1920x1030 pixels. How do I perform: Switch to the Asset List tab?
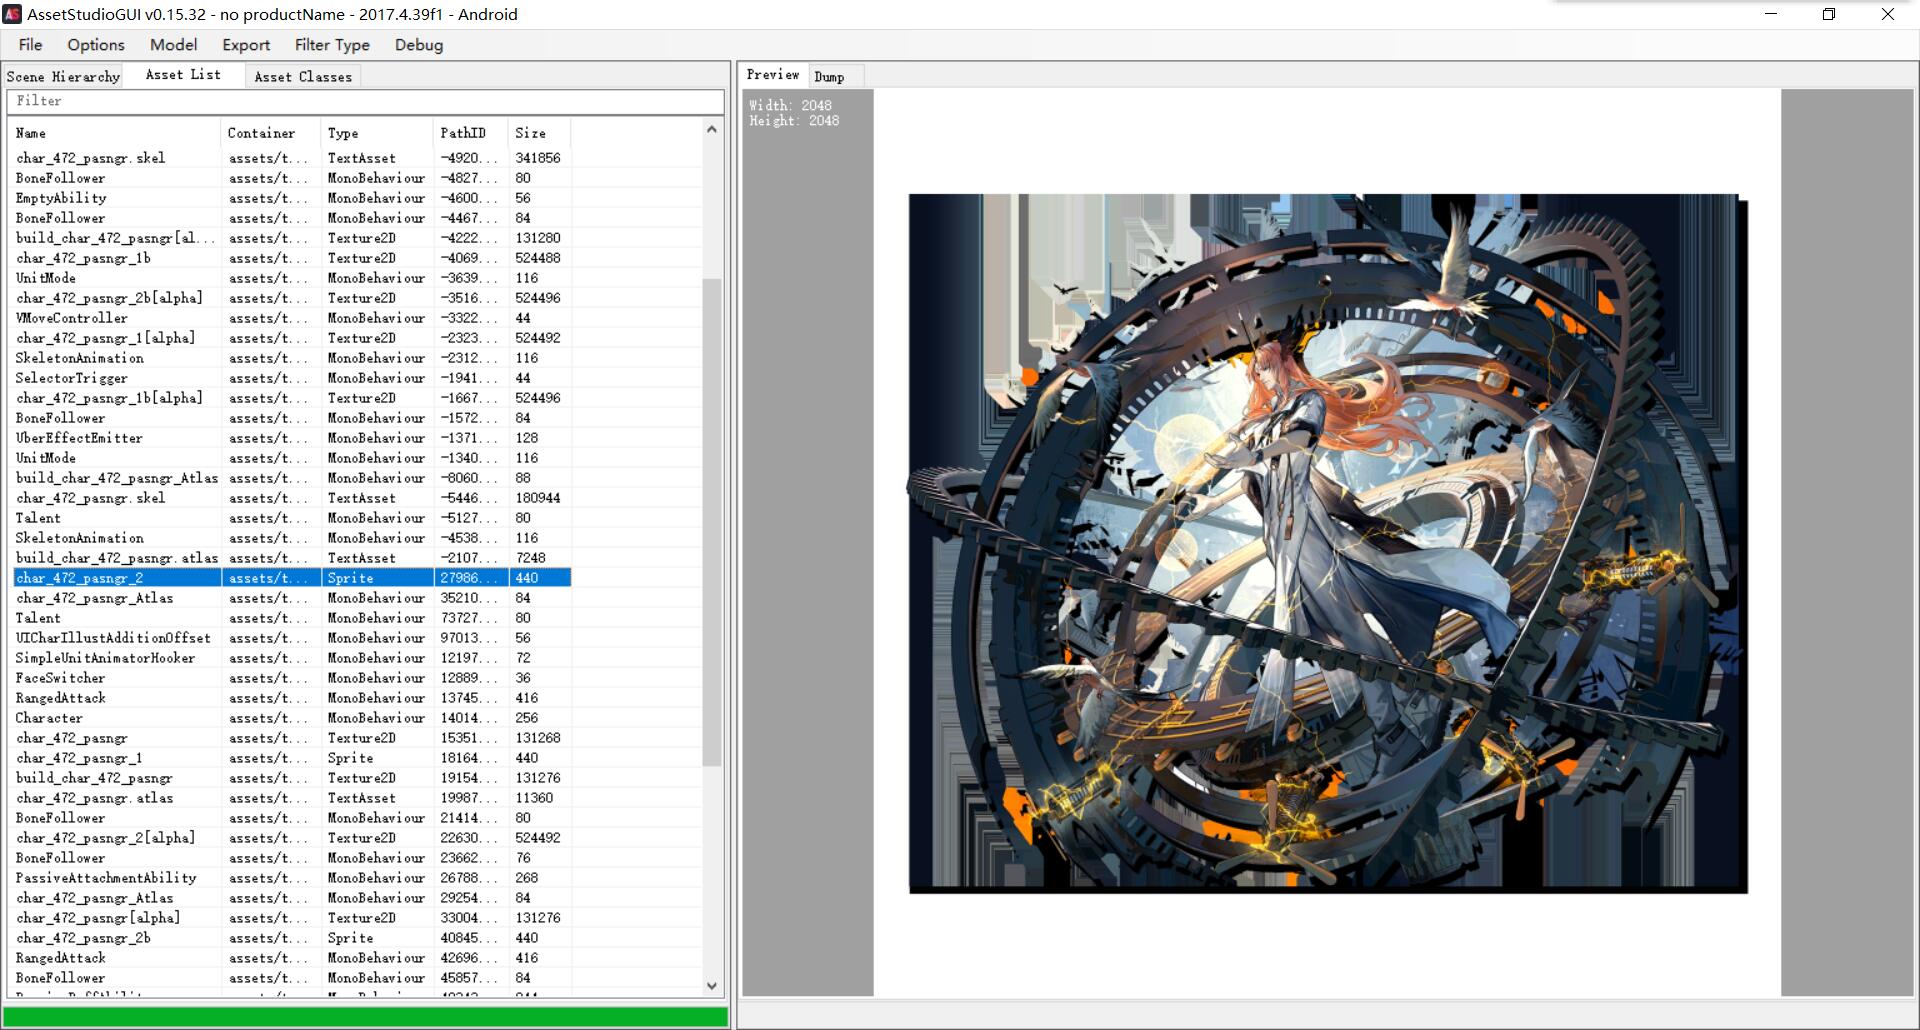pyautogui.click(x=183, y=75)
